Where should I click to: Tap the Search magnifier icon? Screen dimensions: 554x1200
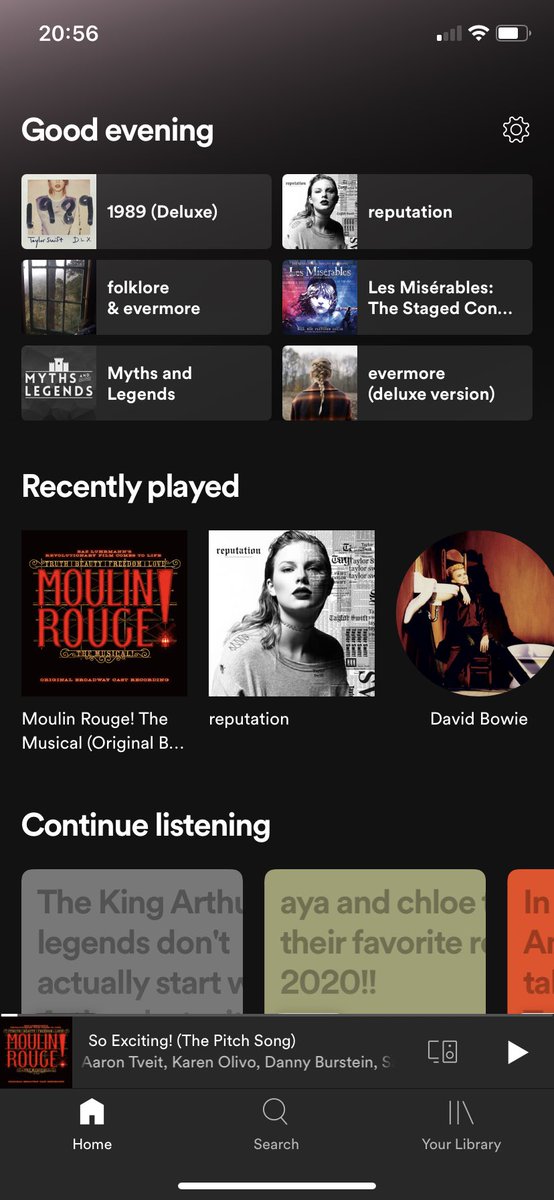(x=275, y=1112)
